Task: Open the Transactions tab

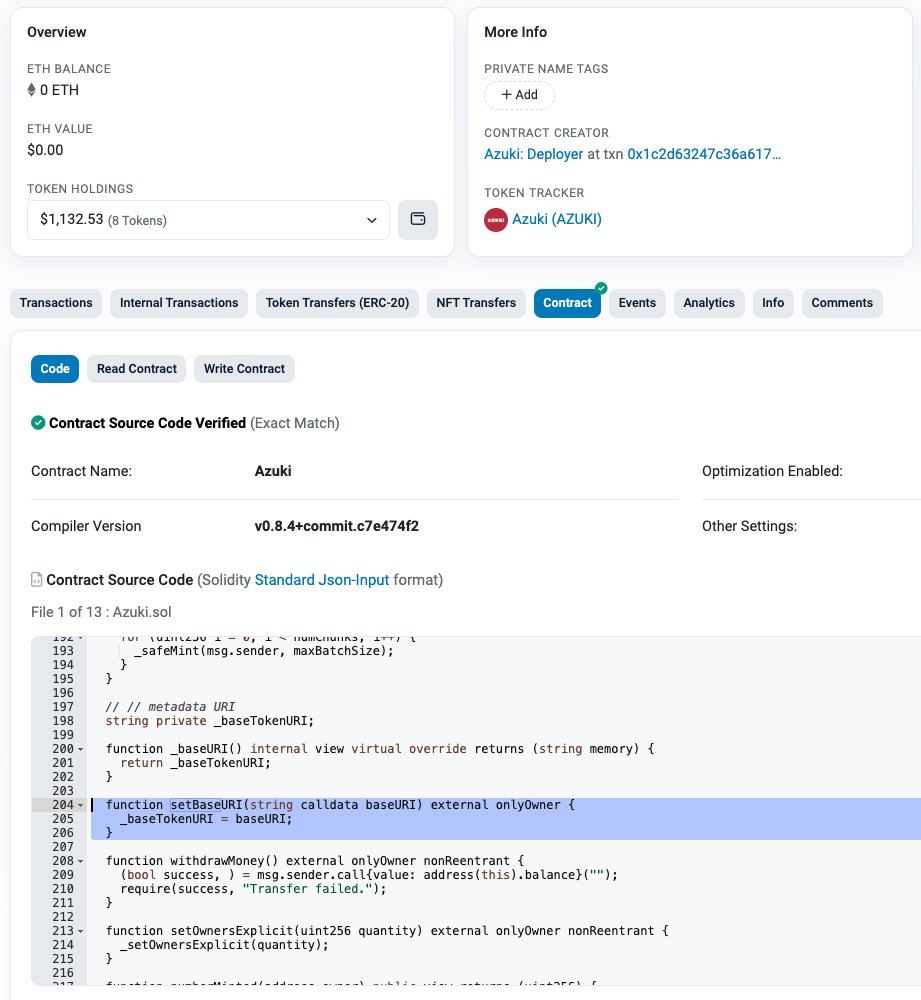Action: pyautogui.click(x=56, y=303)
